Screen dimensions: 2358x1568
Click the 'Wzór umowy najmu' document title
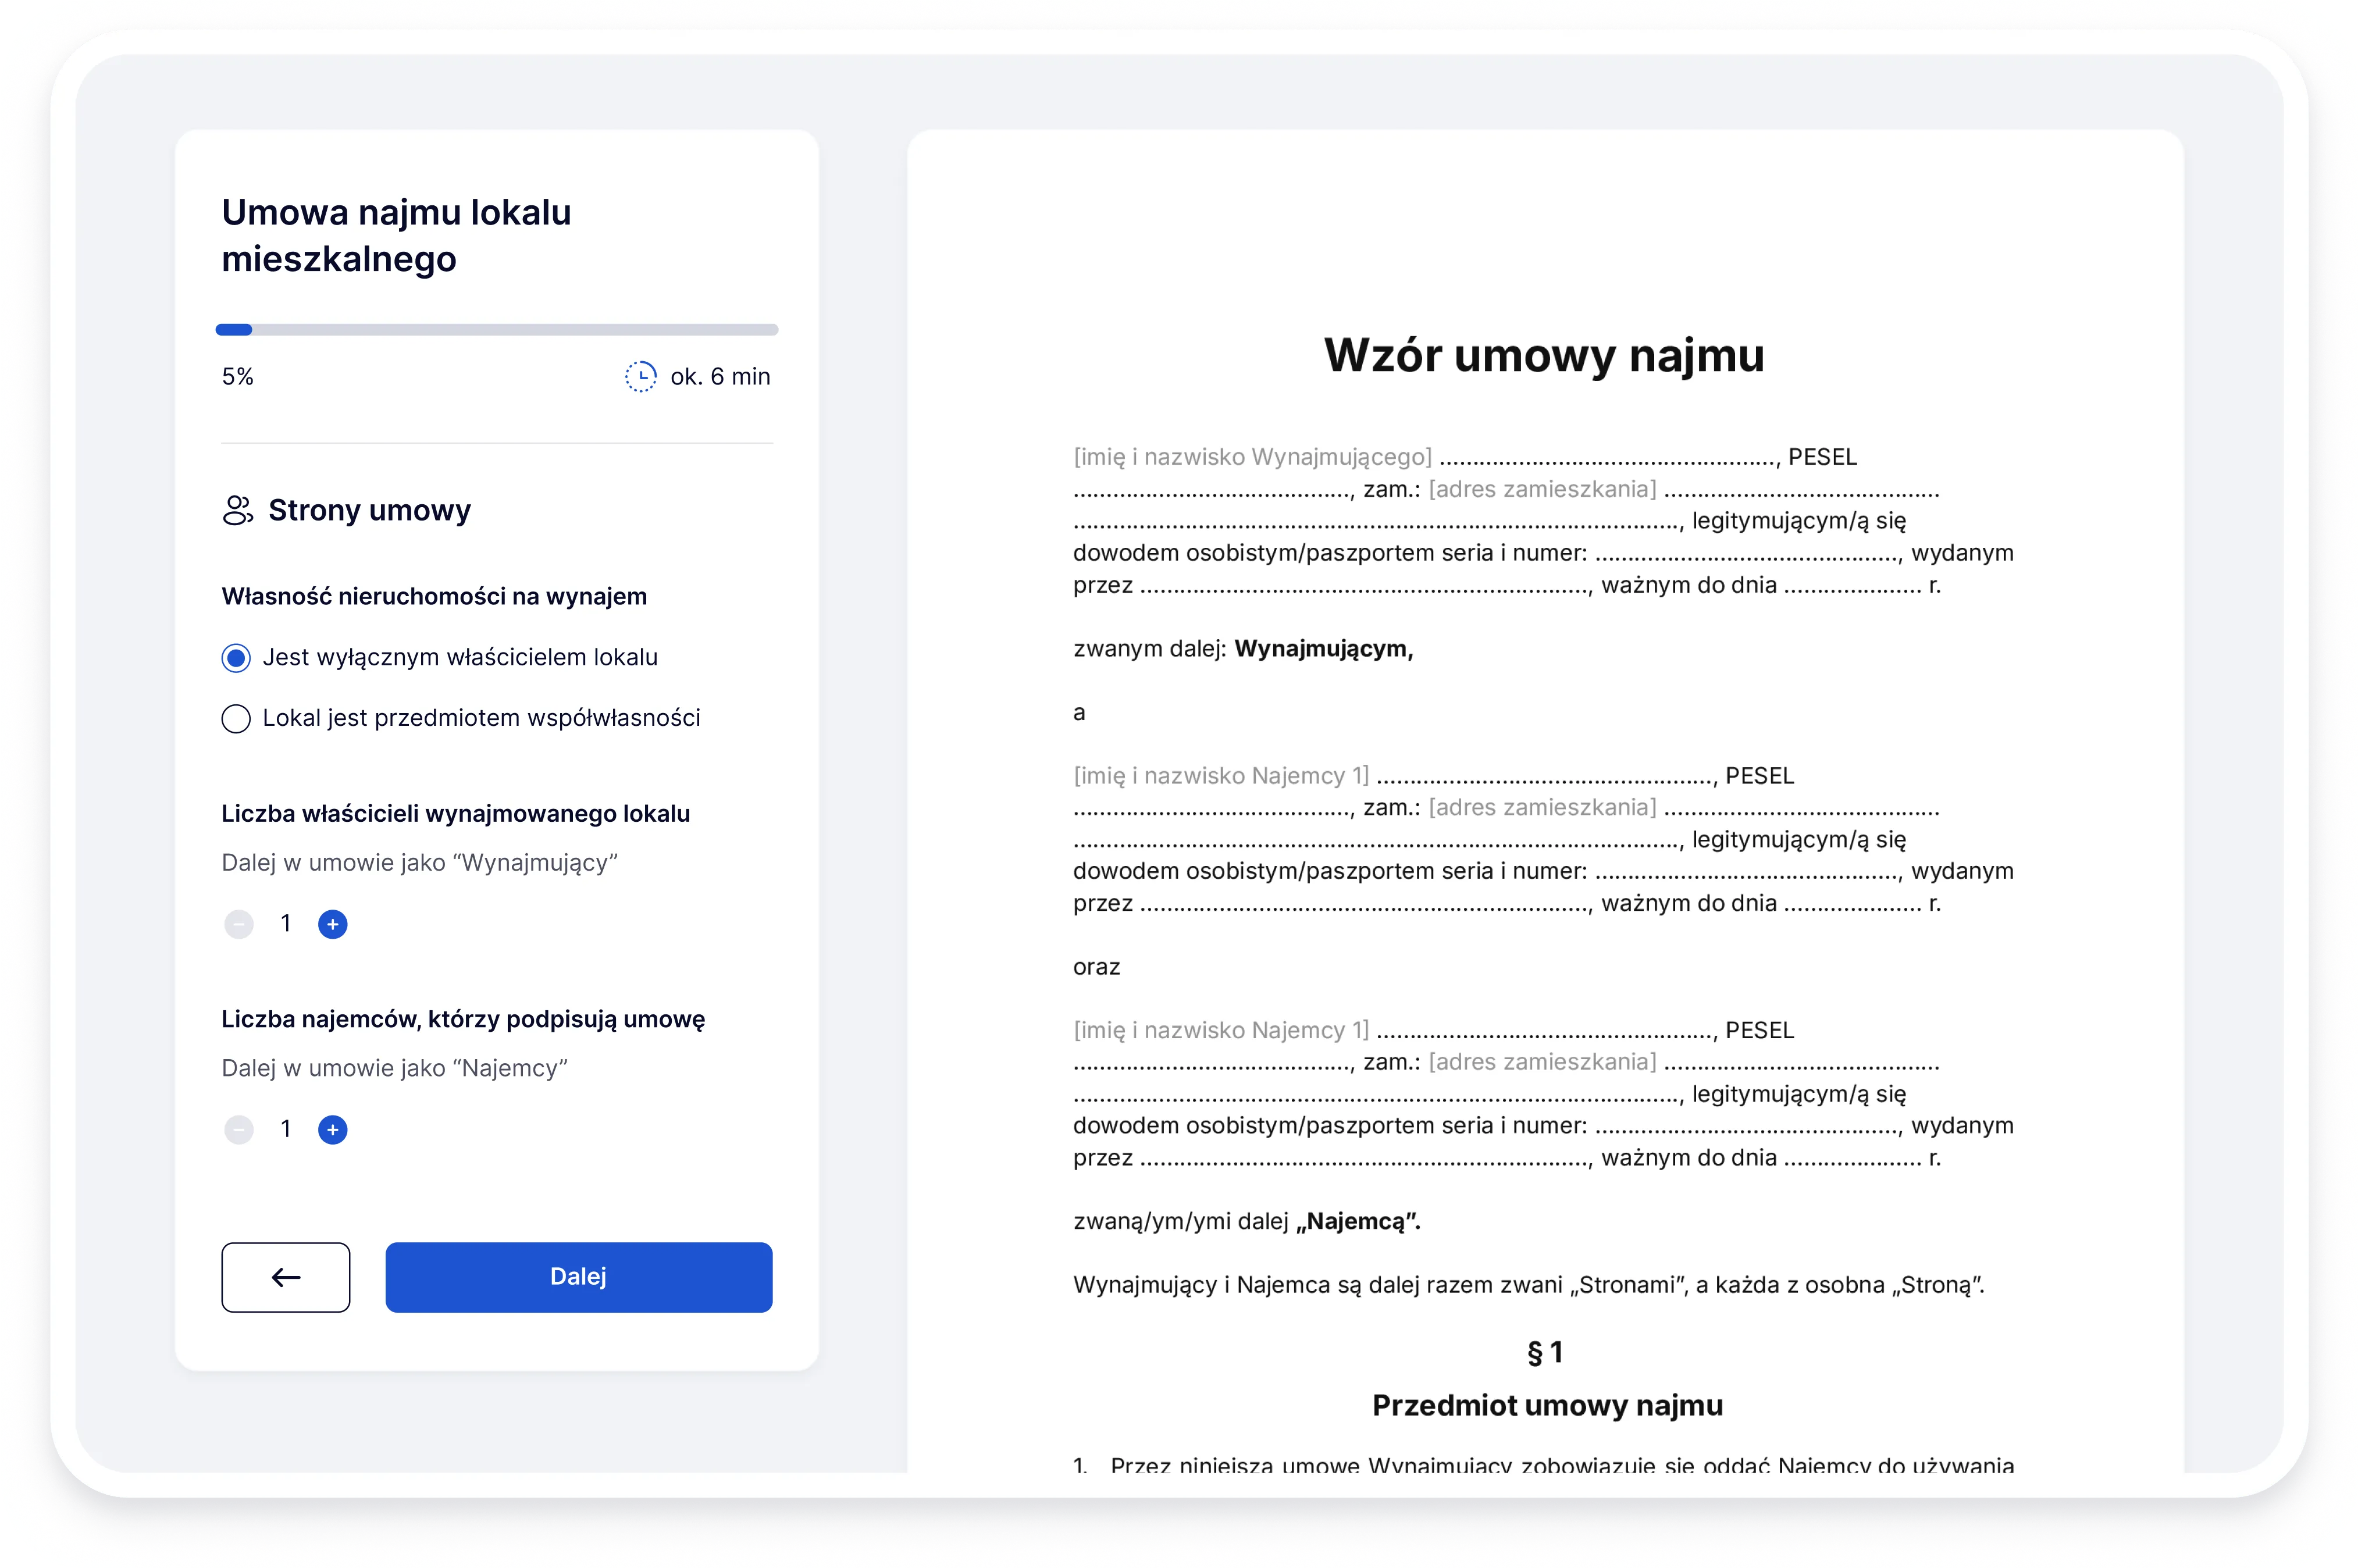point(1544,355)
